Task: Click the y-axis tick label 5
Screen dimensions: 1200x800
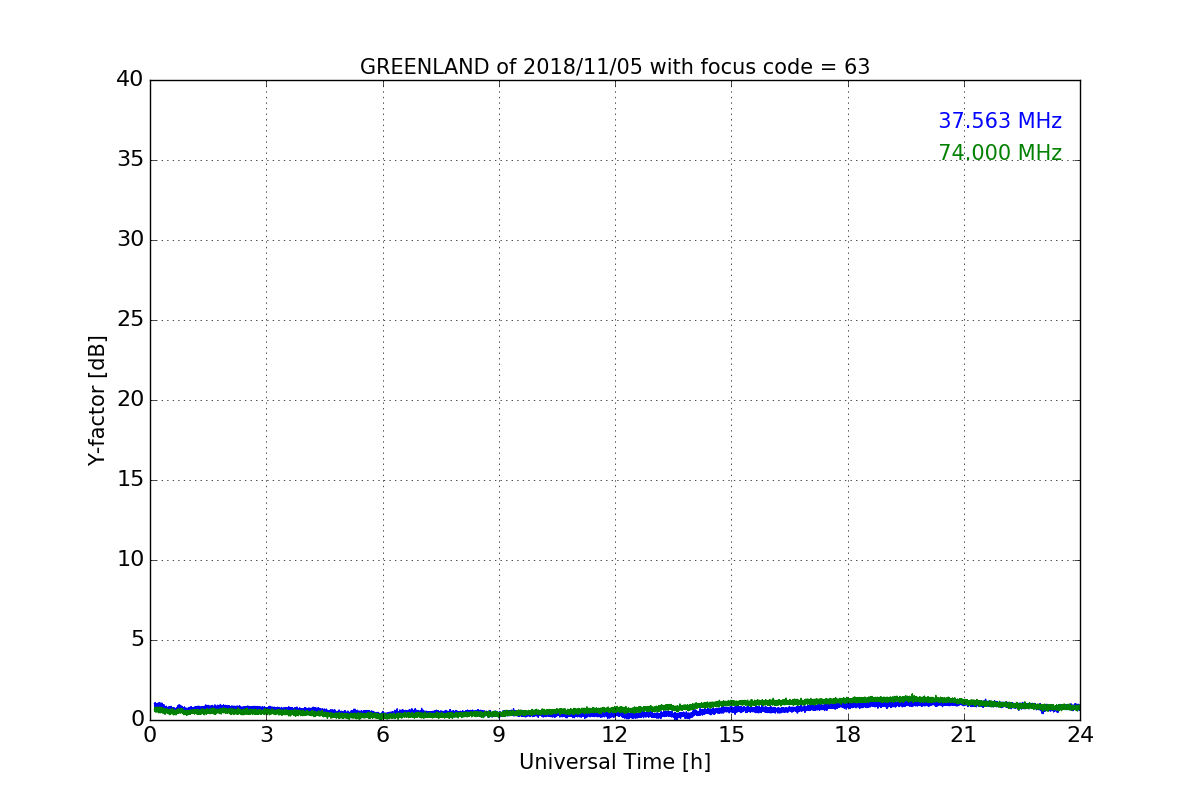Action: 137,639
